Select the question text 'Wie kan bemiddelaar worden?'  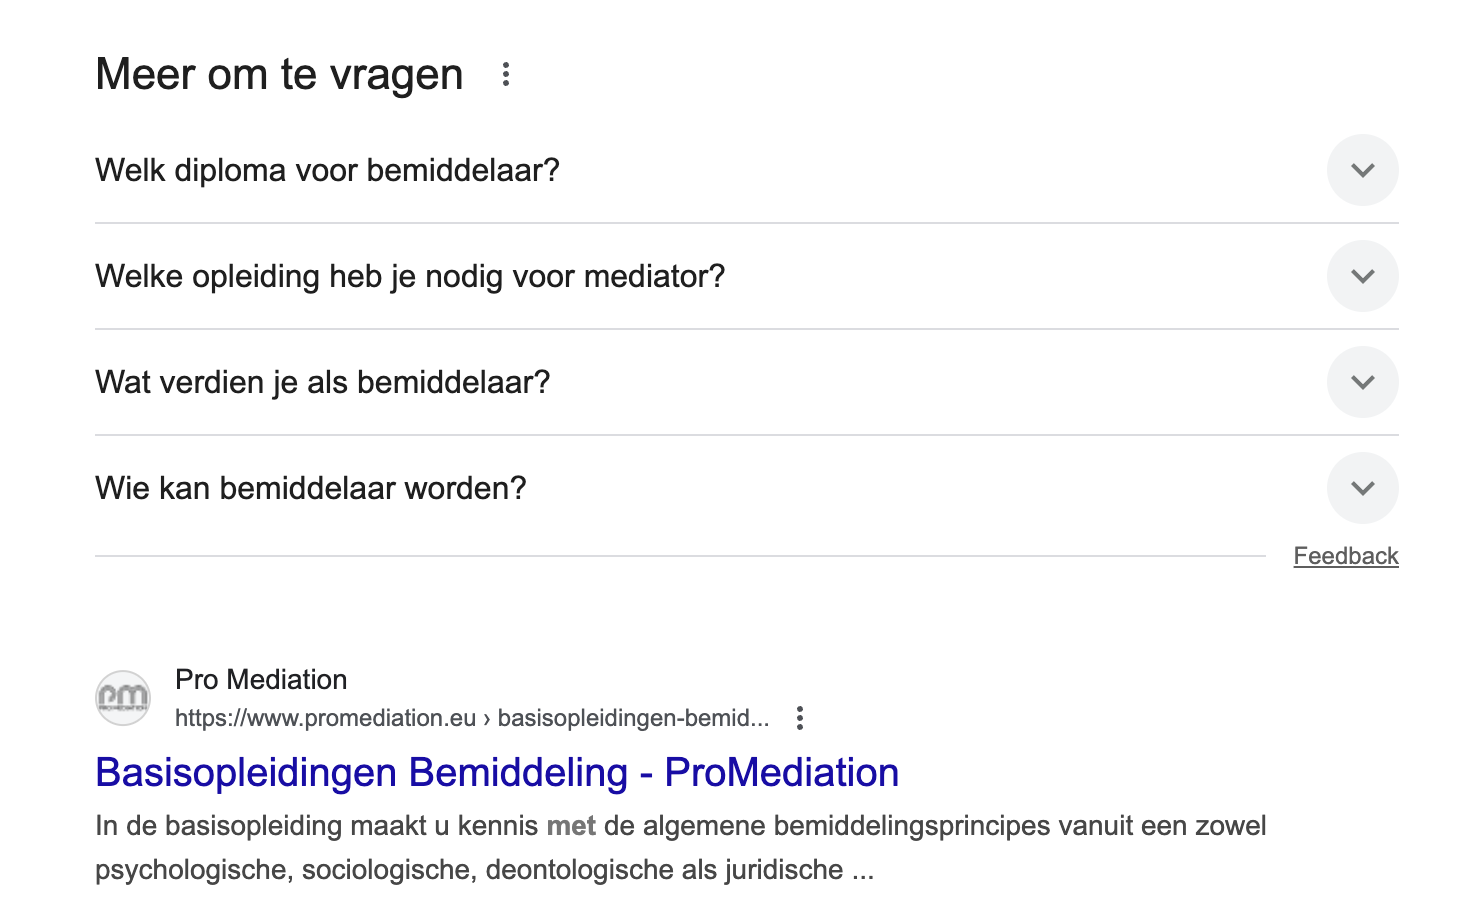pos(310,488)
